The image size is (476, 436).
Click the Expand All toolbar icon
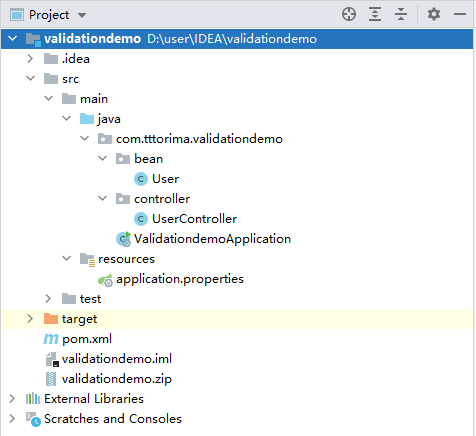[x=375, y=14]
